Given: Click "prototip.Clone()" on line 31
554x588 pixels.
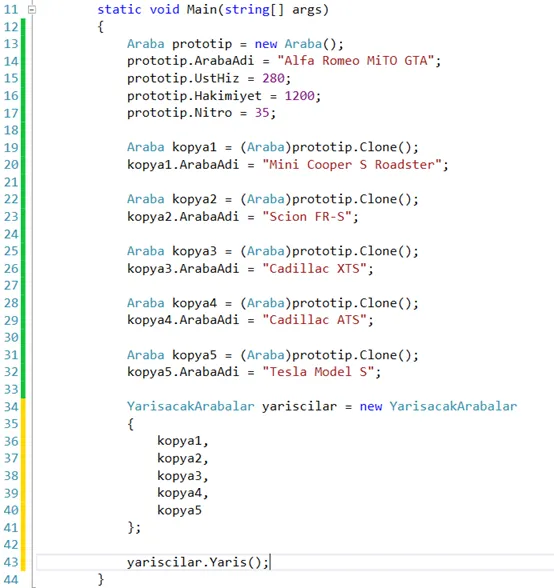Looking at the screenshot, I should click(352, 355).
